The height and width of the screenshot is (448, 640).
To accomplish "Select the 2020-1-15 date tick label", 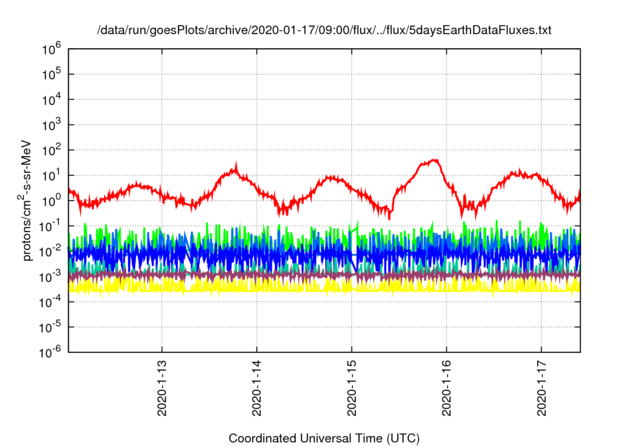I will [x=352, y=388].
